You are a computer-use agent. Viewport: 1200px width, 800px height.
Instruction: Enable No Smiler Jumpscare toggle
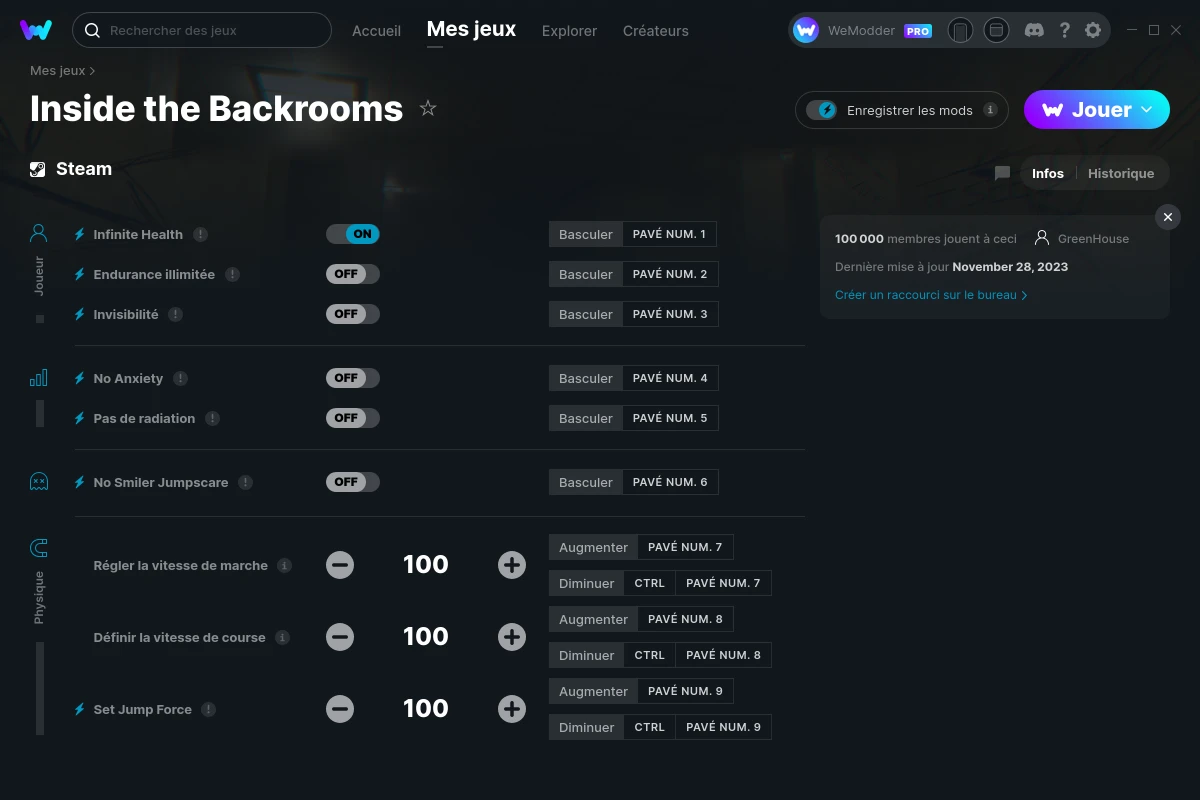click(353, 482)
